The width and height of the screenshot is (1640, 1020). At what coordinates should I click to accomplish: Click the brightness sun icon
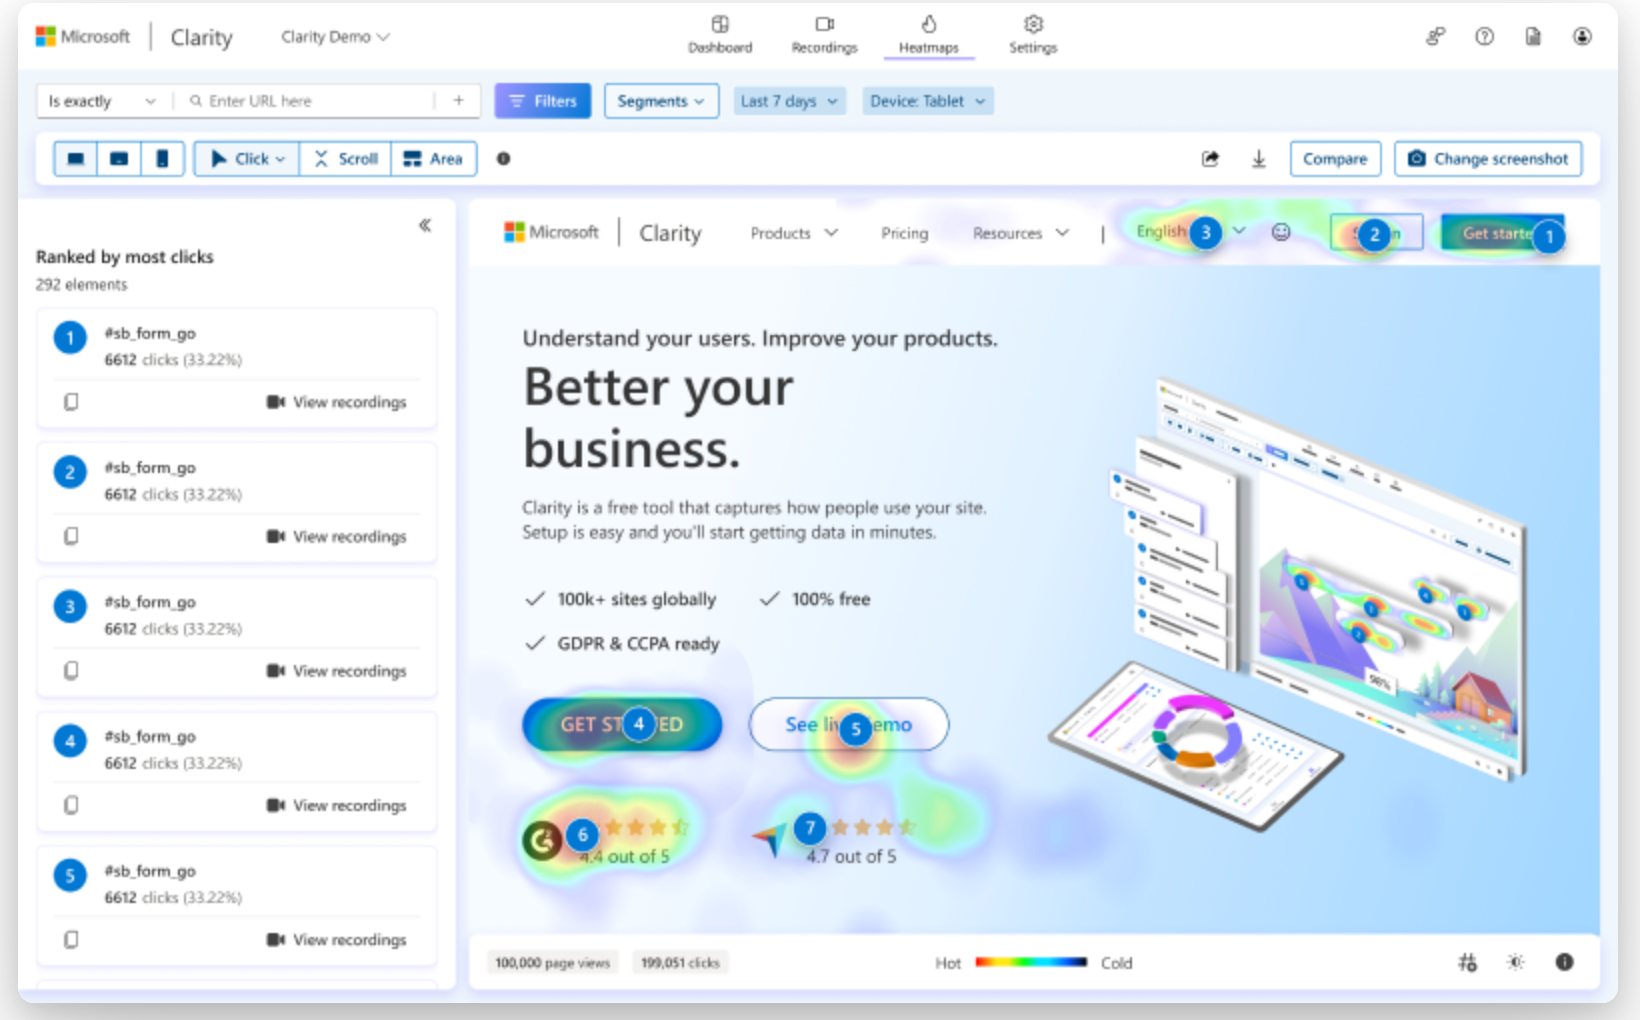pos(1516,962)
